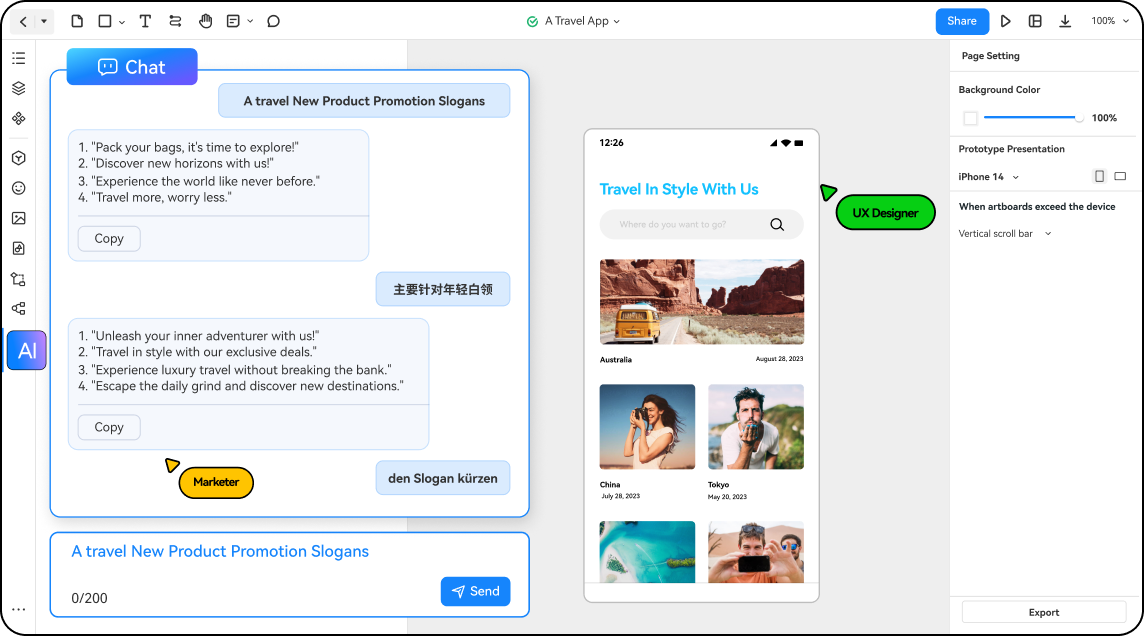
Task: Open the A Travel App project menu
Action: 582,21
